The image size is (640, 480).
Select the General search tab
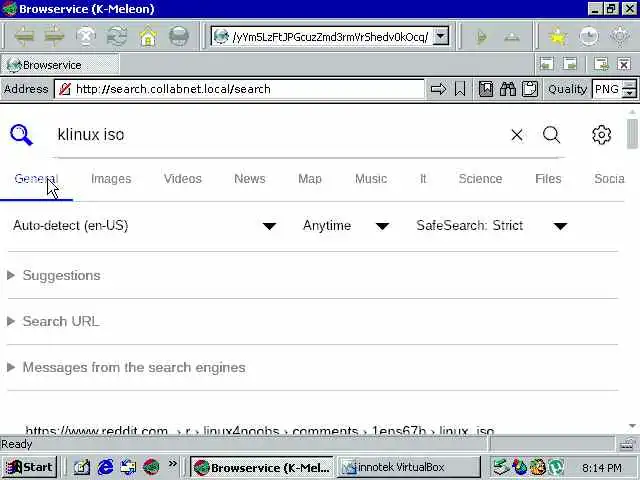(x=36, y=179)
